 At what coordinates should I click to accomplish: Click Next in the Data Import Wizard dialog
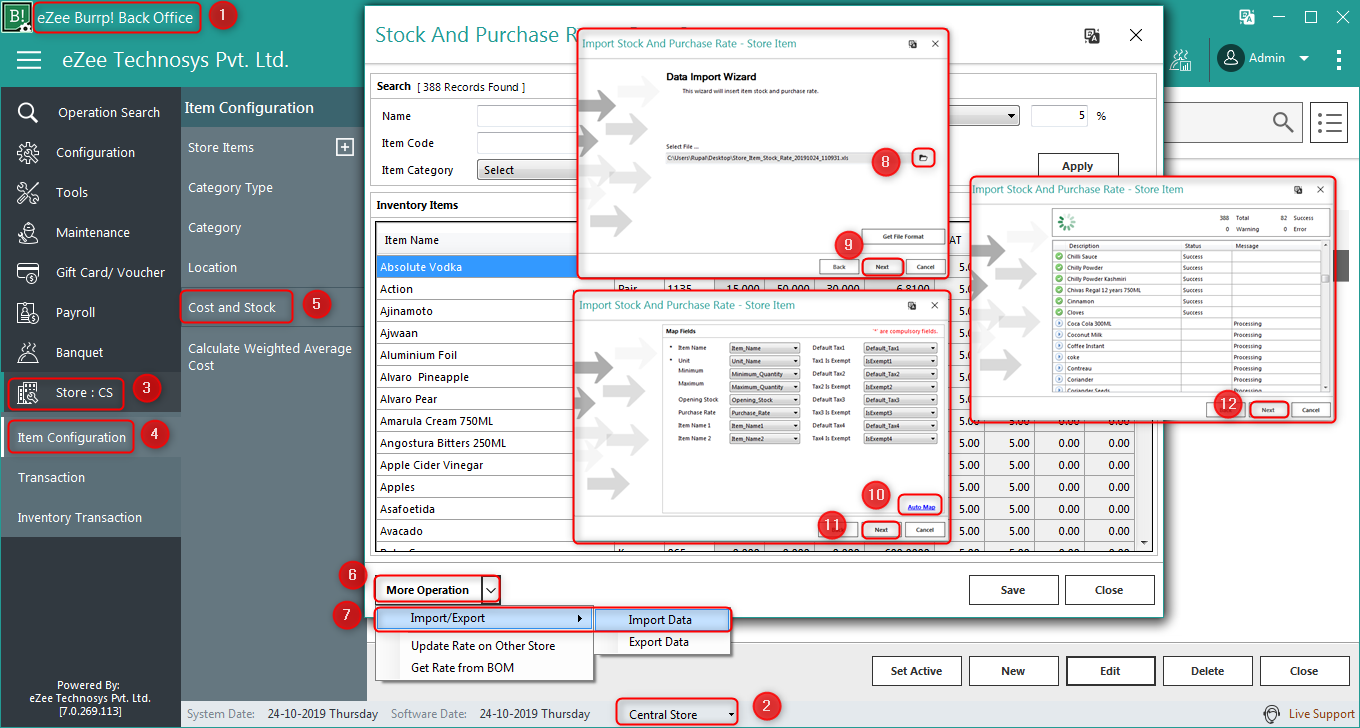pyautogui.click(x=882, y=267)
